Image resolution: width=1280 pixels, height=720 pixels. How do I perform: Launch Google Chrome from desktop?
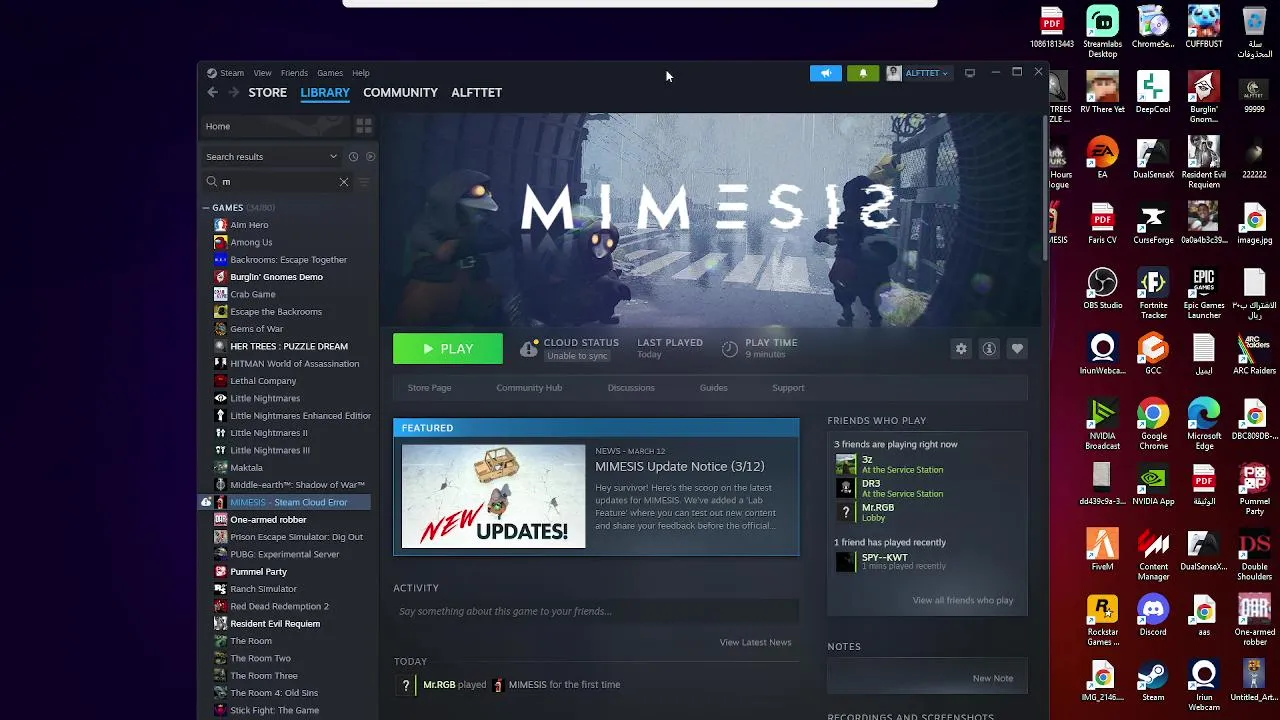tap(1153, 425)
